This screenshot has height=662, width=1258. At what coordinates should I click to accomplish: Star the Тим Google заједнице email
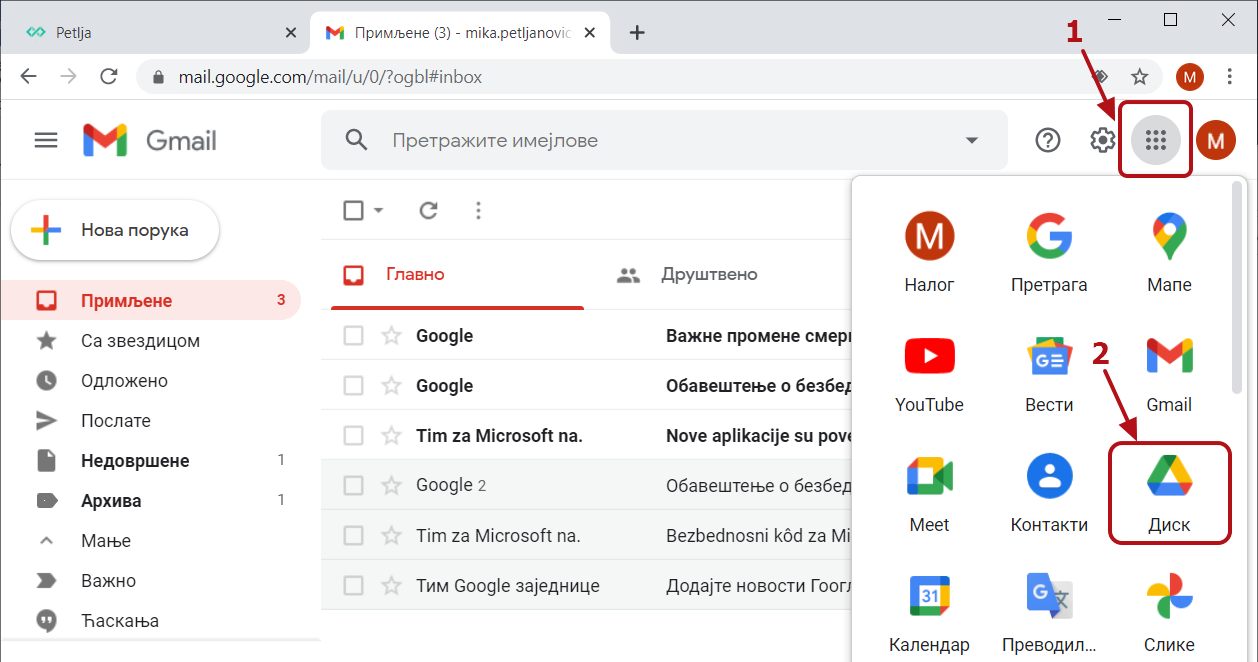(391, 586)
